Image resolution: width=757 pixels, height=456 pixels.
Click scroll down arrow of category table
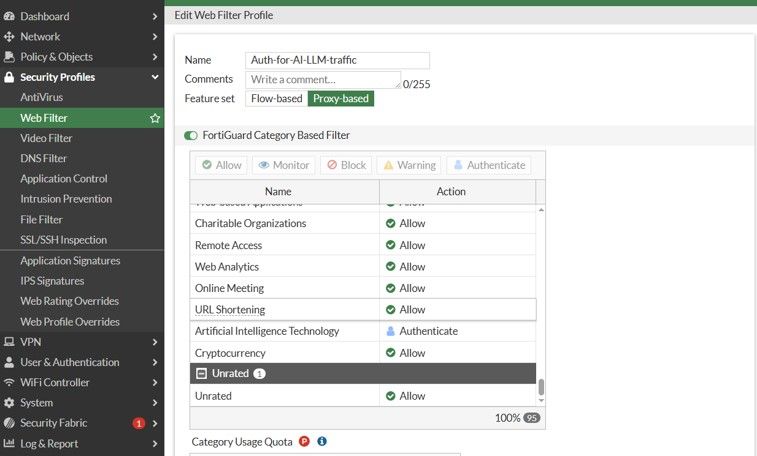pyautogui.click(x=541, y=400)
